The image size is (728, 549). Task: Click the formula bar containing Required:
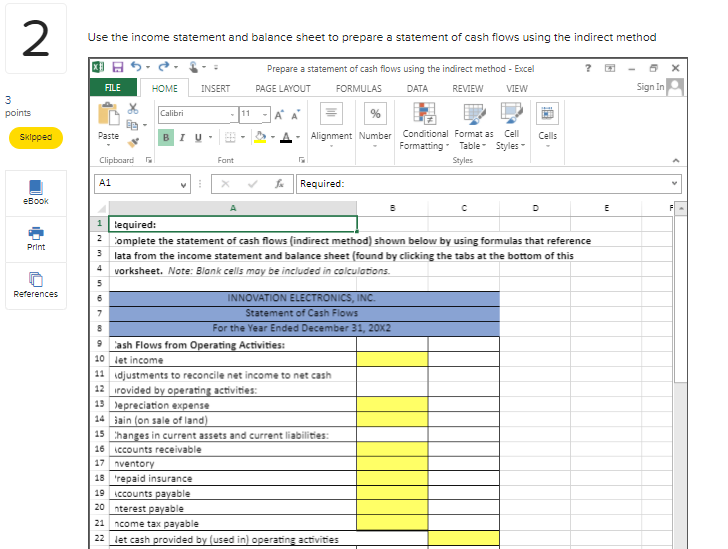pyautogui.click(x=489, y=183)
